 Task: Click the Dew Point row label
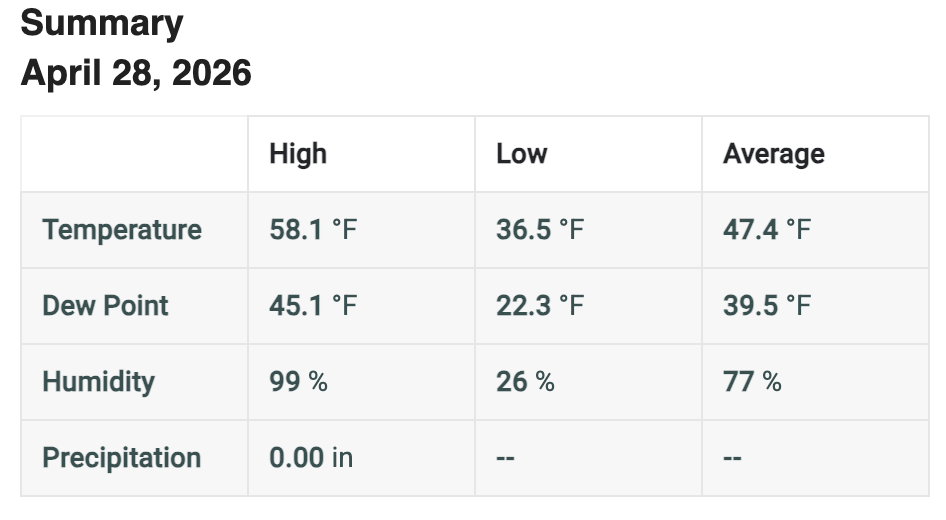click(105, 306)
